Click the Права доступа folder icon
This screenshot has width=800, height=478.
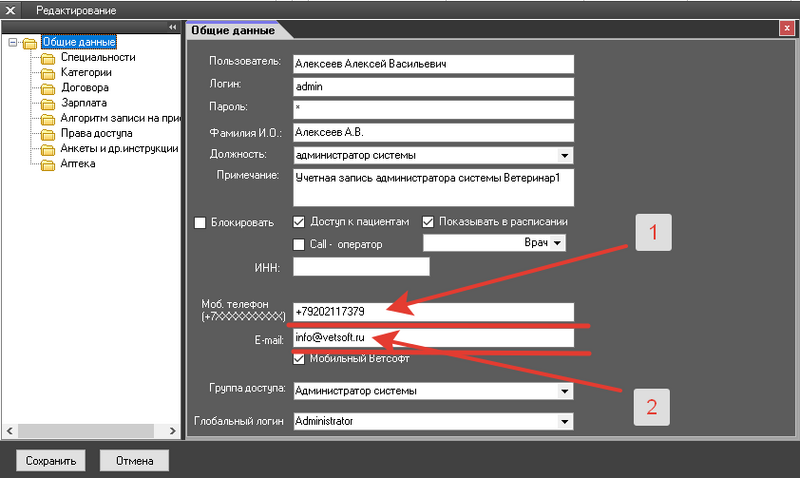click(x=48, y=134)
